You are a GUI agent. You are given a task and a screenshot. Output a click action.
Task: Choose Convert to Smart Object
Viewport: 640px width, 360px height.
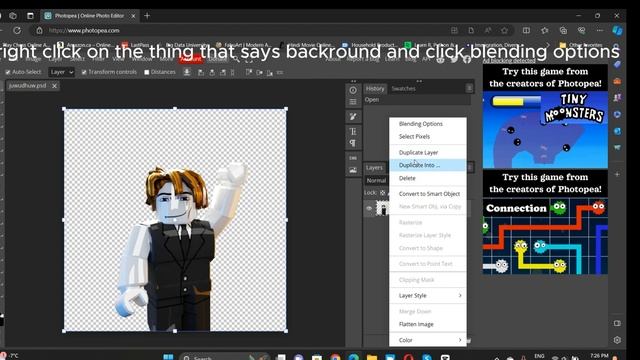click(x=428, y=193)
